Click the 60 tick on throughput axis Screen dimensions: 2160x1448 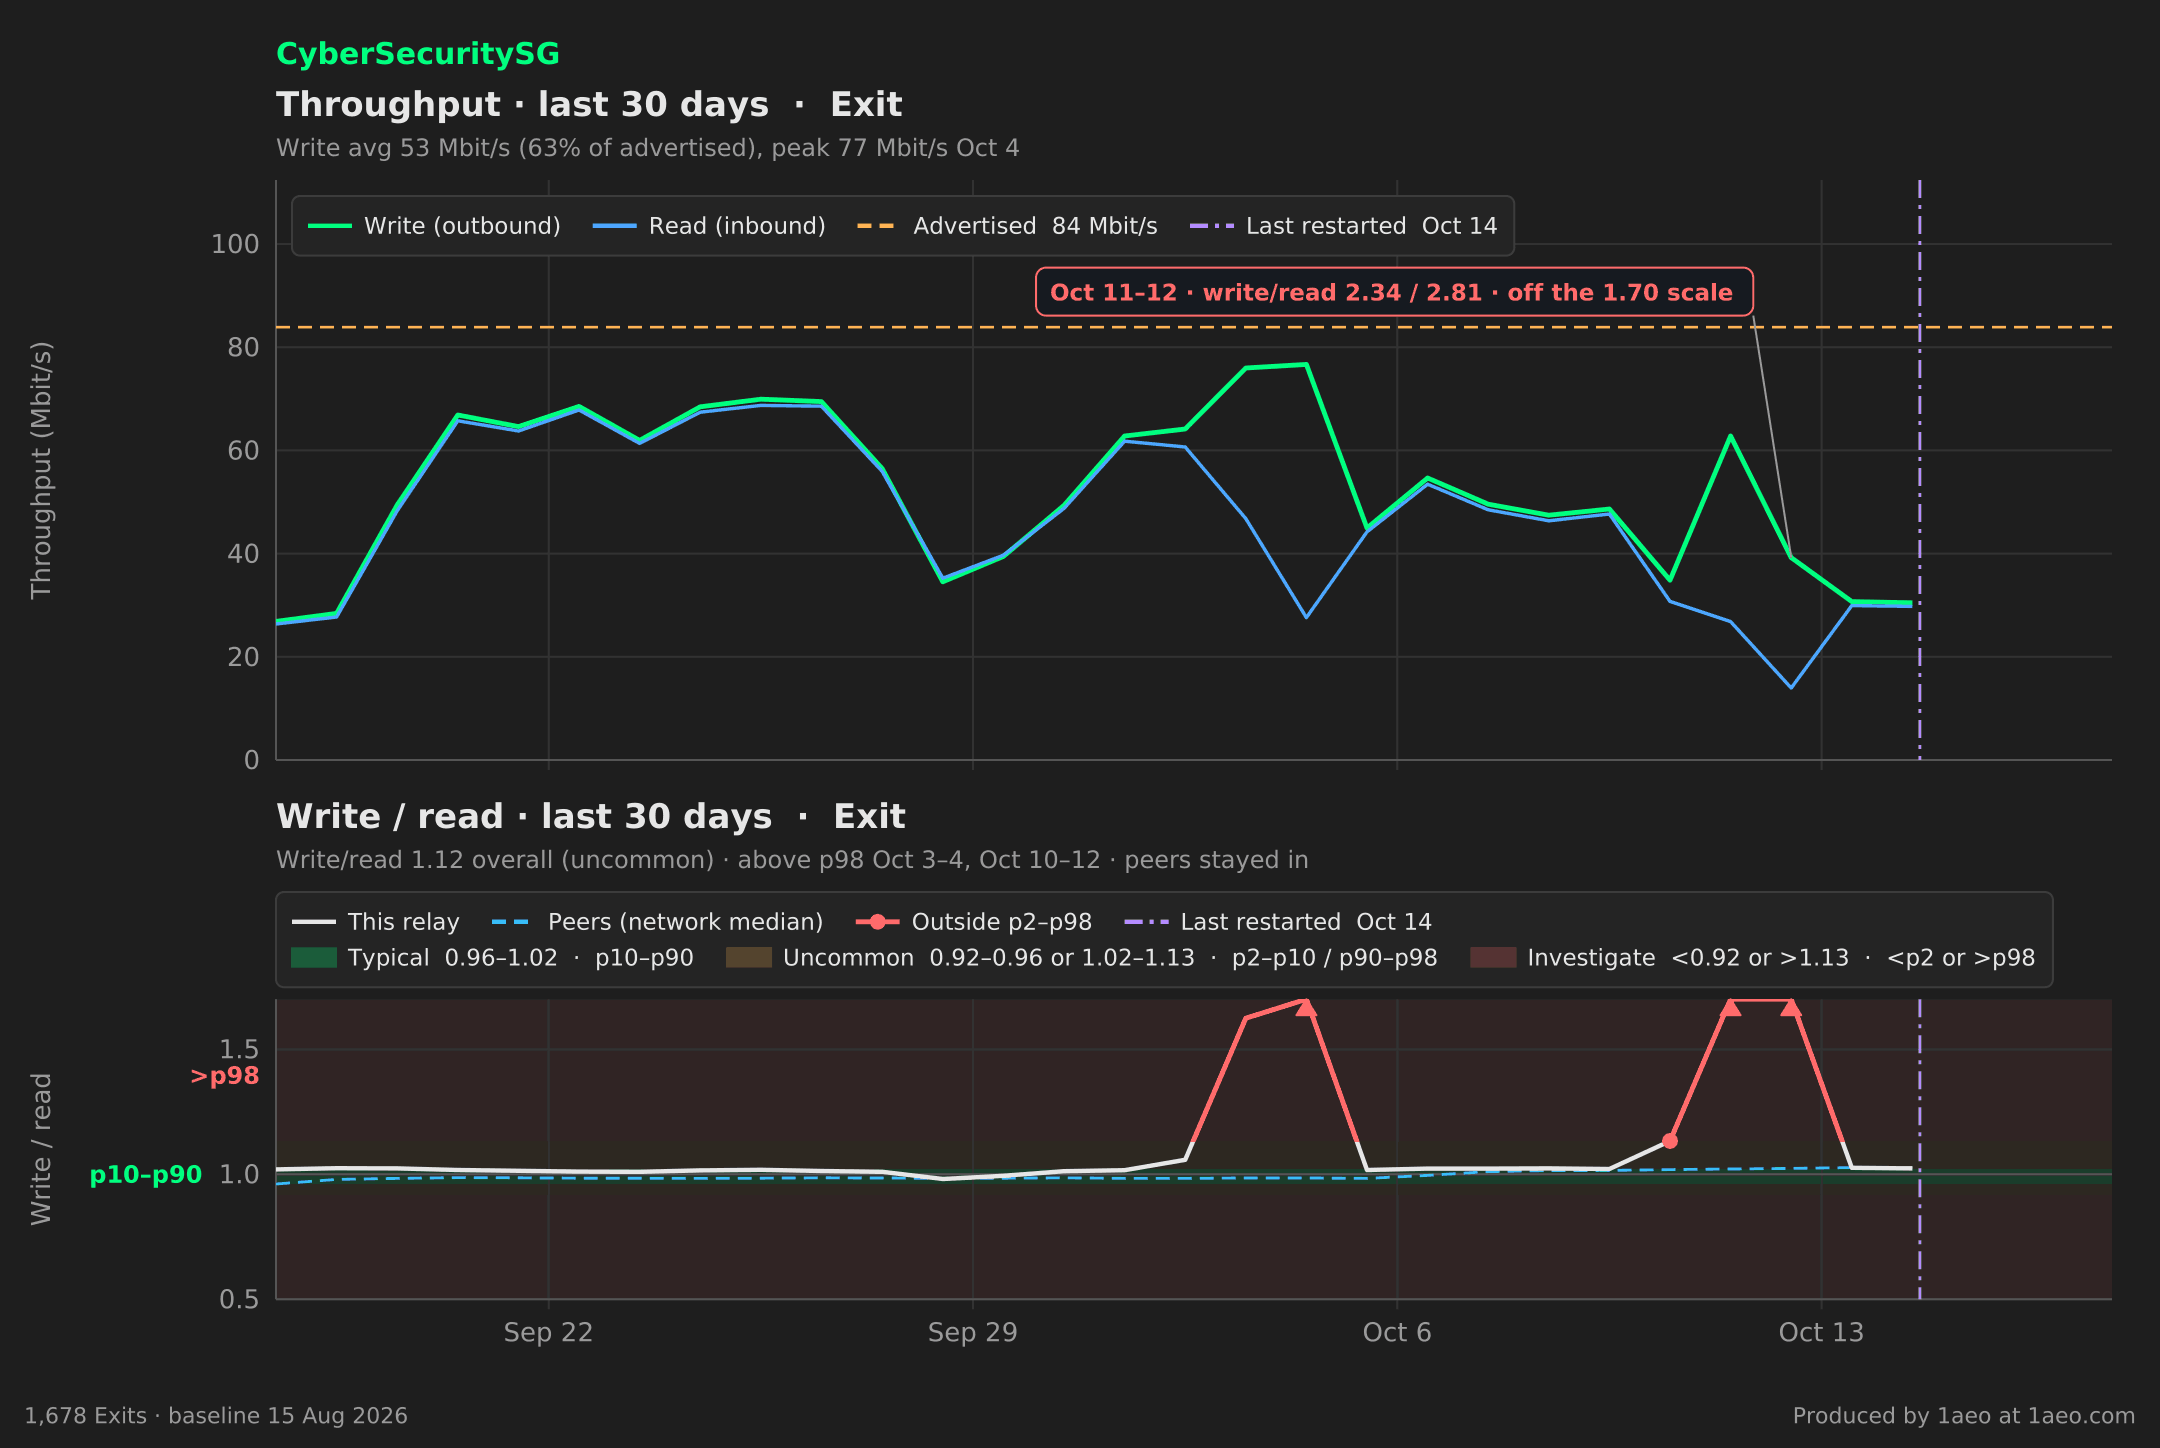point(243,451)
